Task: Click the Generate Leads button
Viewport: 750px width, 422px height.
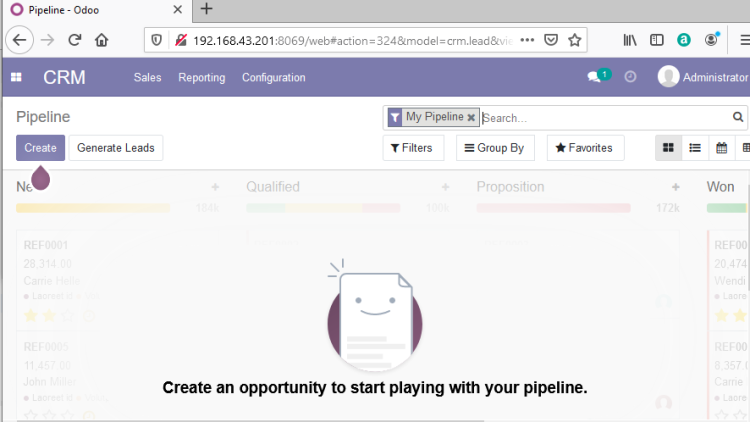Action: point(116,148)
